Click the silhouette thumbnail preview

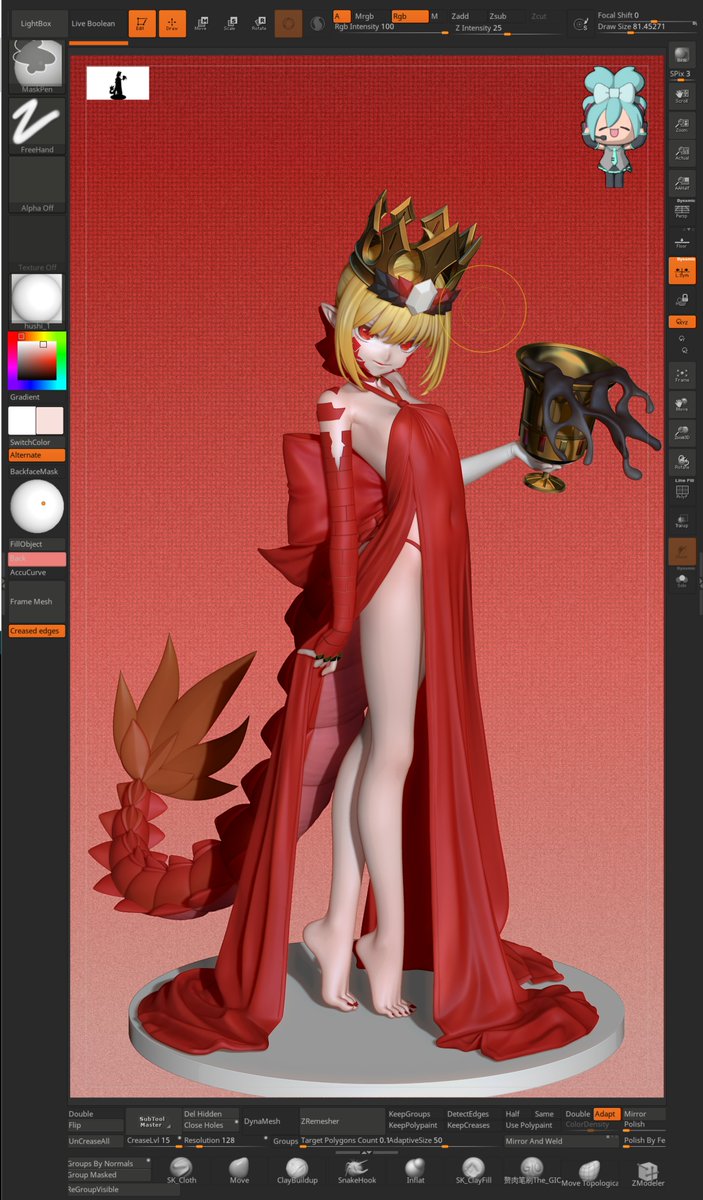(x=118, y=83)
